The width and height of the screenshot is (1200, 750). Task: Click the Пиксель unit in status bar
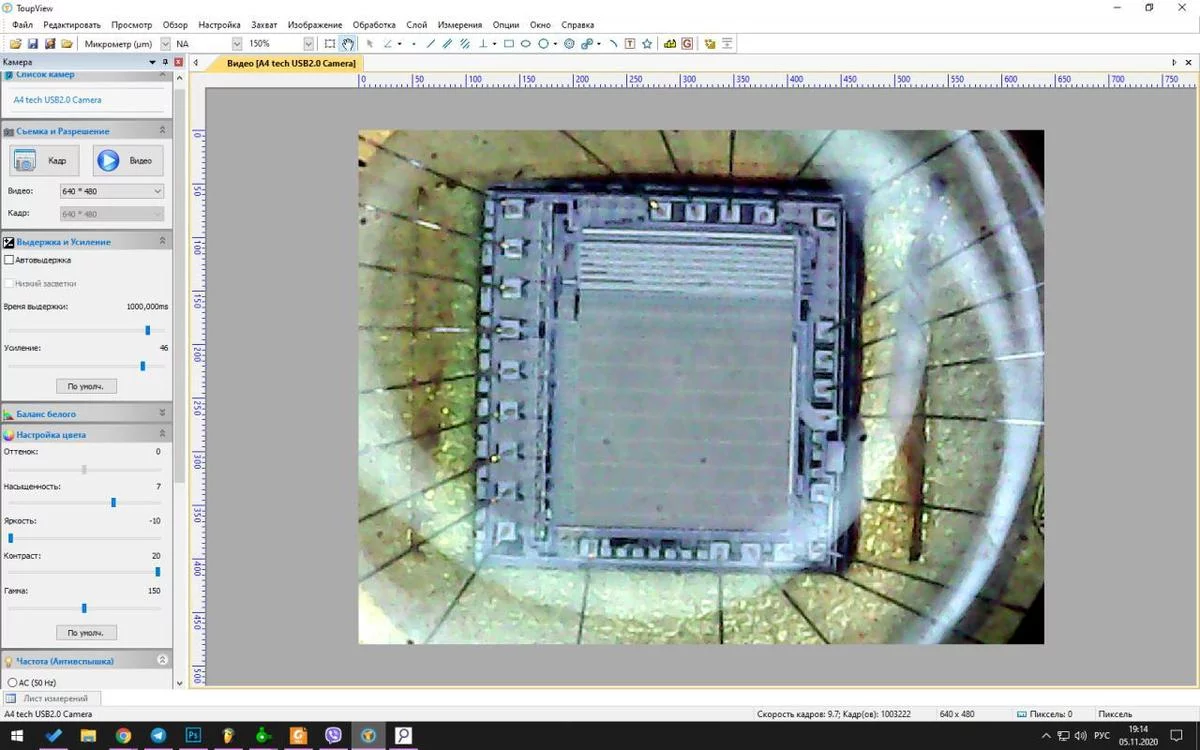(x=1115, y=714)
